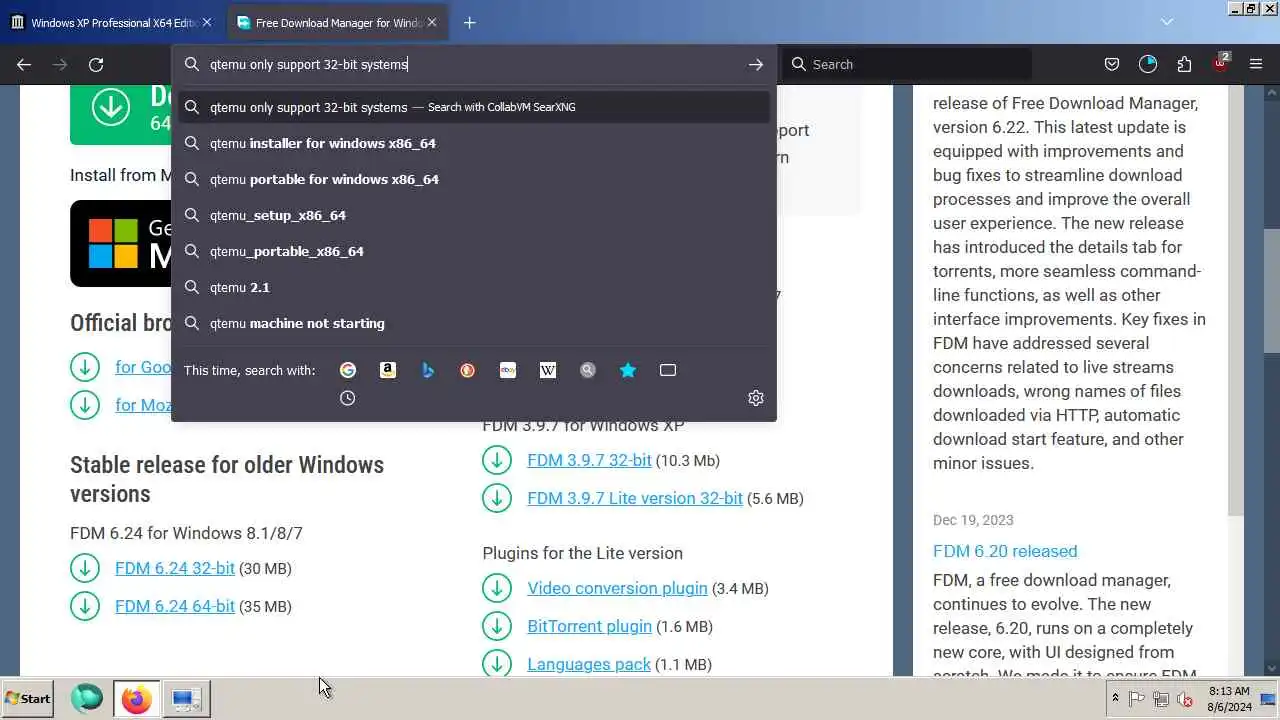
Task: Close the Windows XP Professional X64 tab
Action: [207, 22]
